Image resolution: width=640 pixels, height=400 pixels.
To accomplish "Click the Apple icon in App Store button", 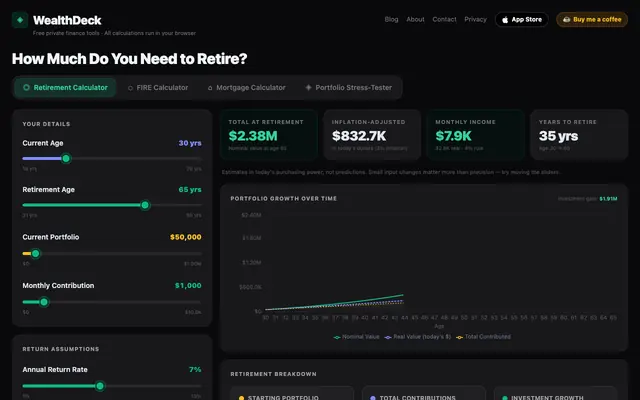I will point(505,20).
